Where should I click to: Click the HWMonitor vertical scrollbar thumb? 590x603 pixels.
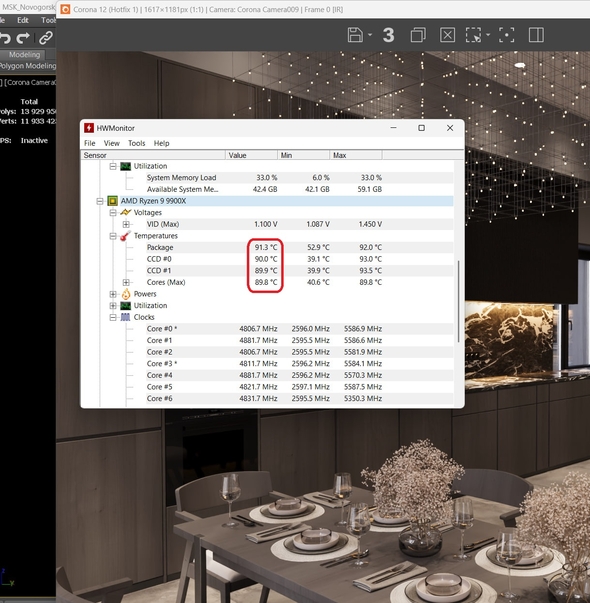458,302
